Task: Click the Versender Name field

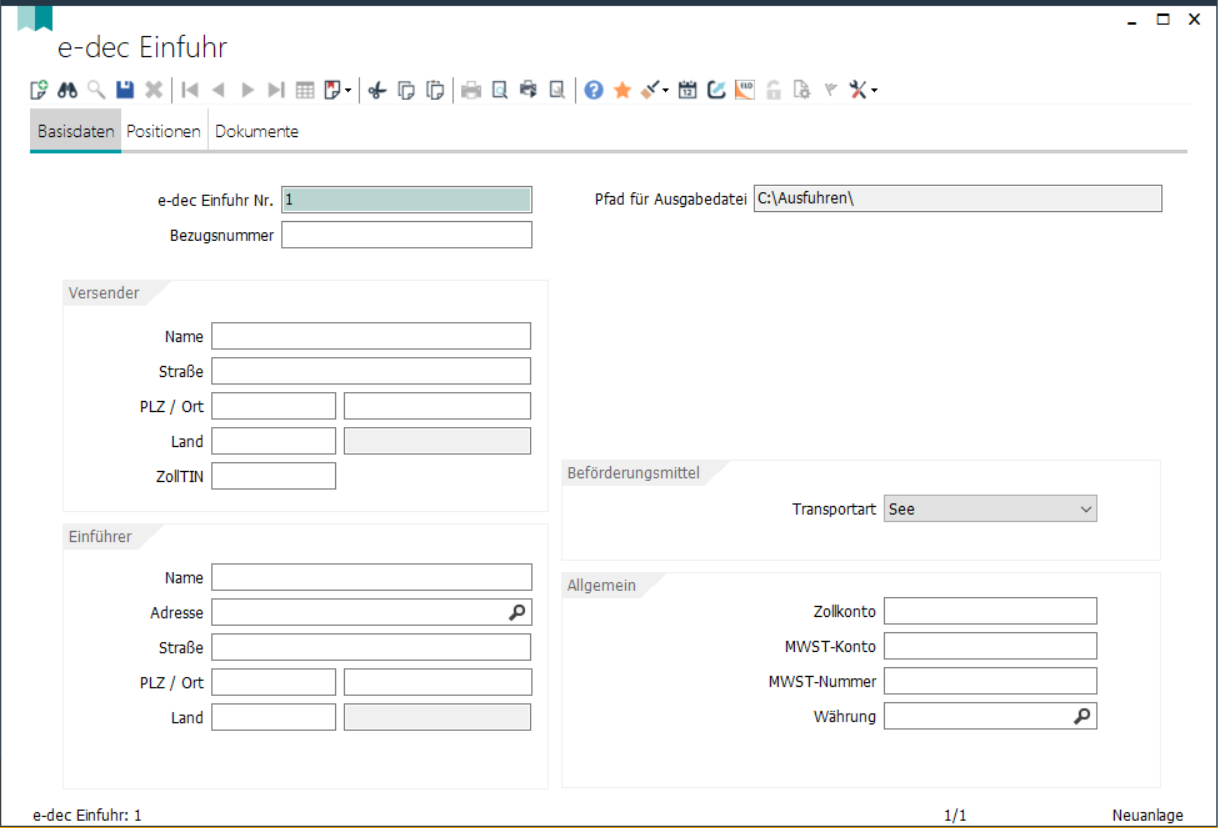Action: 371,336
